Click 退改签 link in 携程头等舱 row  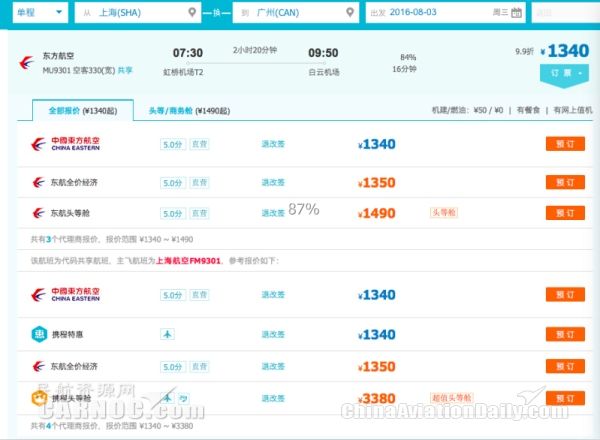pos(273,398)
